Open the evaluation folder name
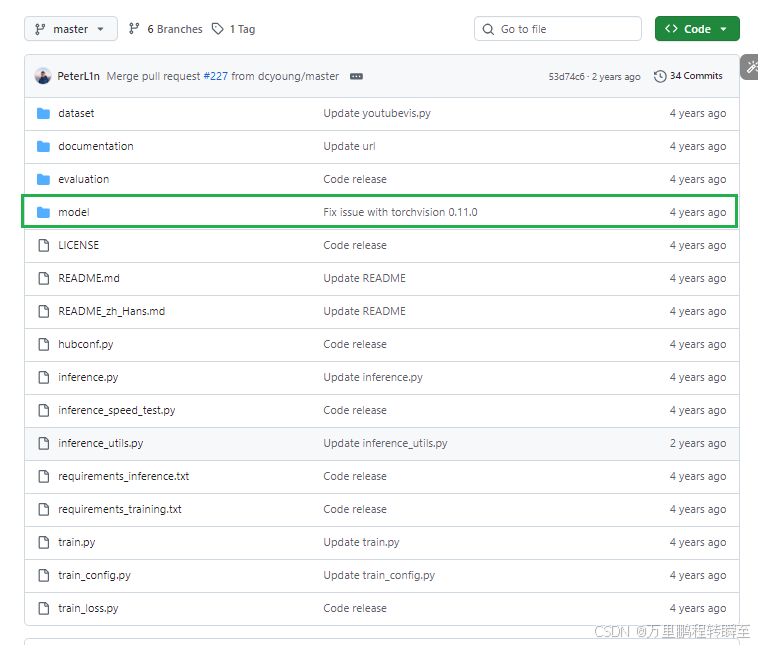Viewport: 758px width, 645px height. coord(84,179)
